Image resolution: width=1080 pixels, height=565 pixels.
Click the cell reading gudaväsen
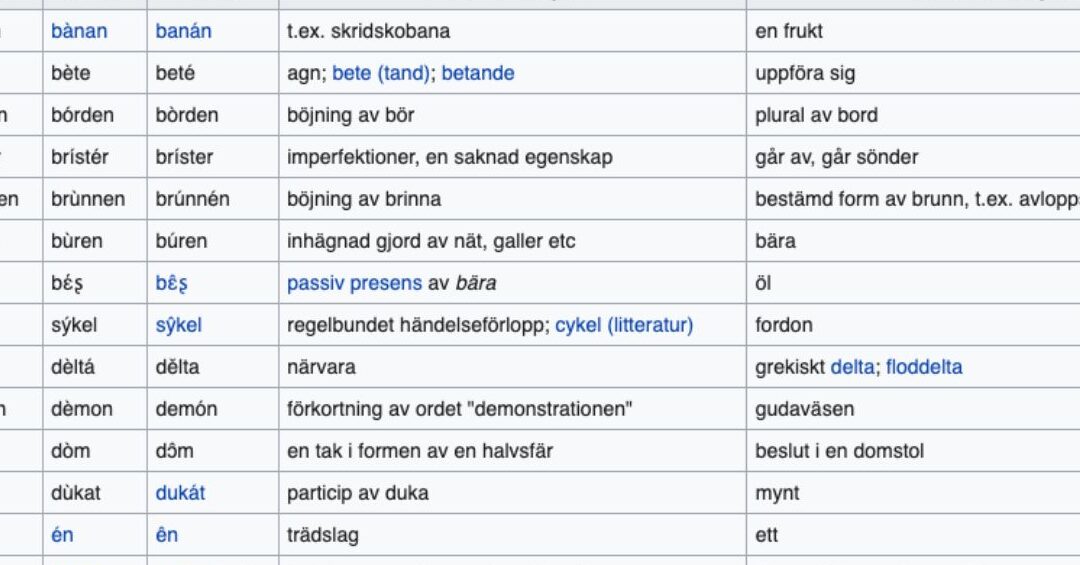coord(913,409)
